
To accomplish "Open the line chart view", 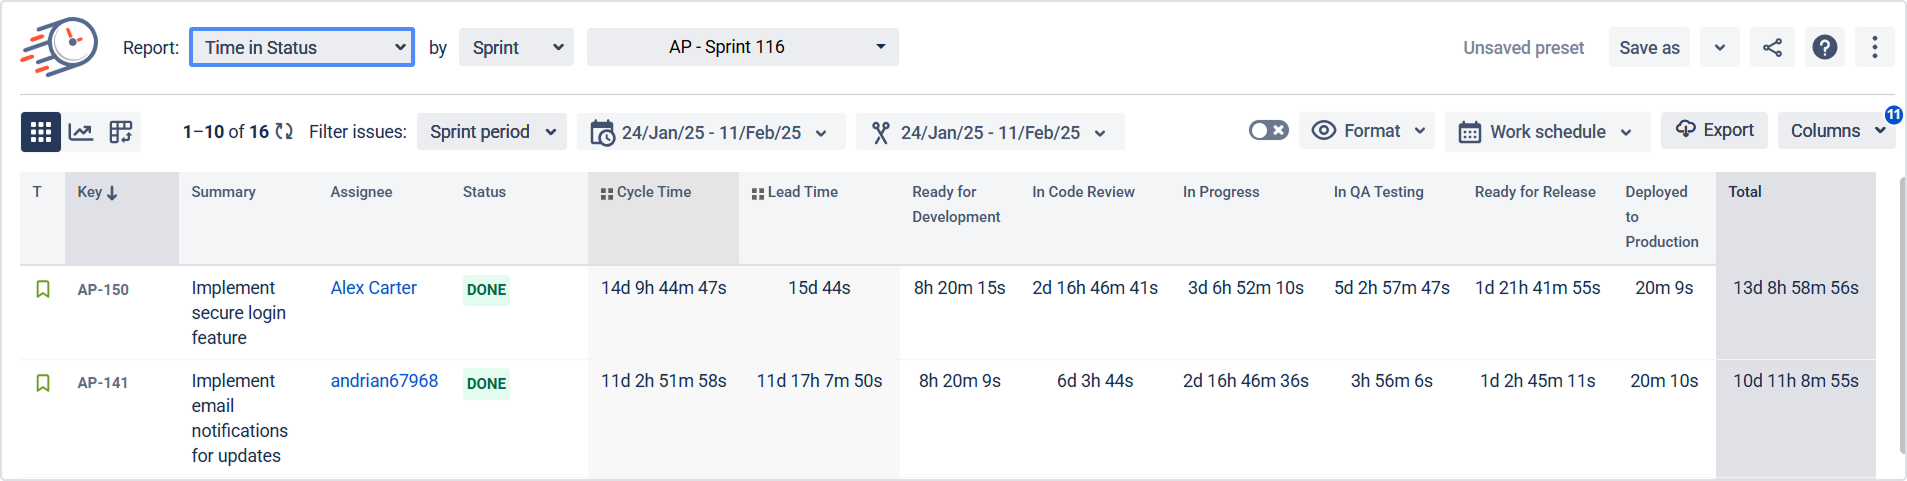I will coord(81,132).
